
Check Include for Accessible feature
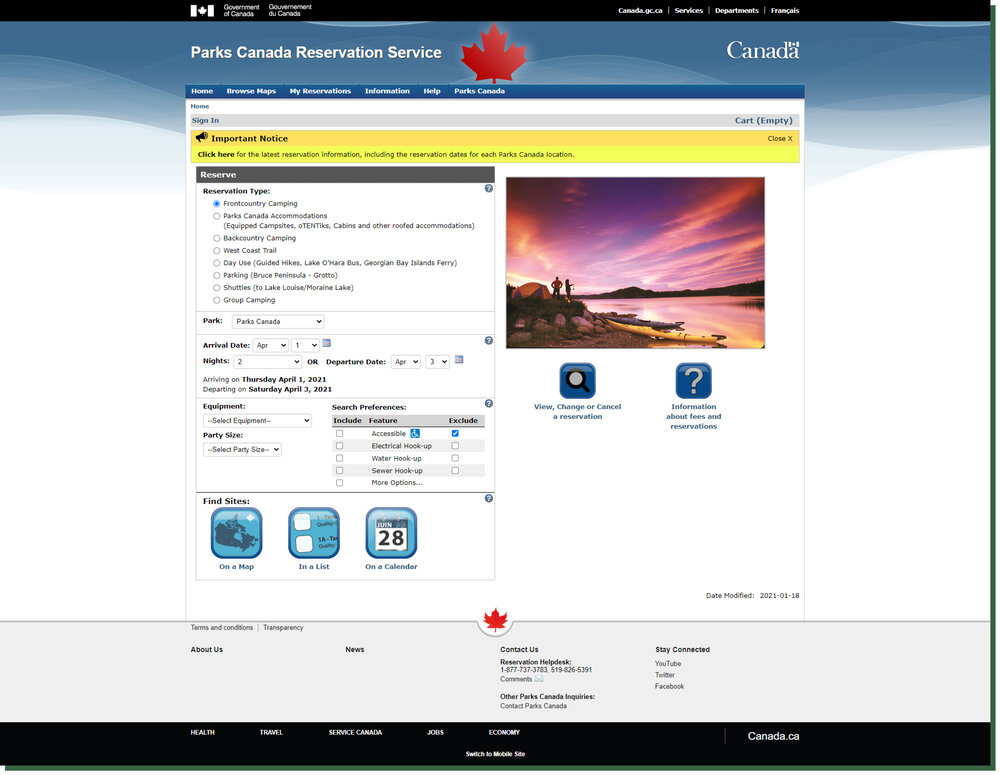pos(339,434)
